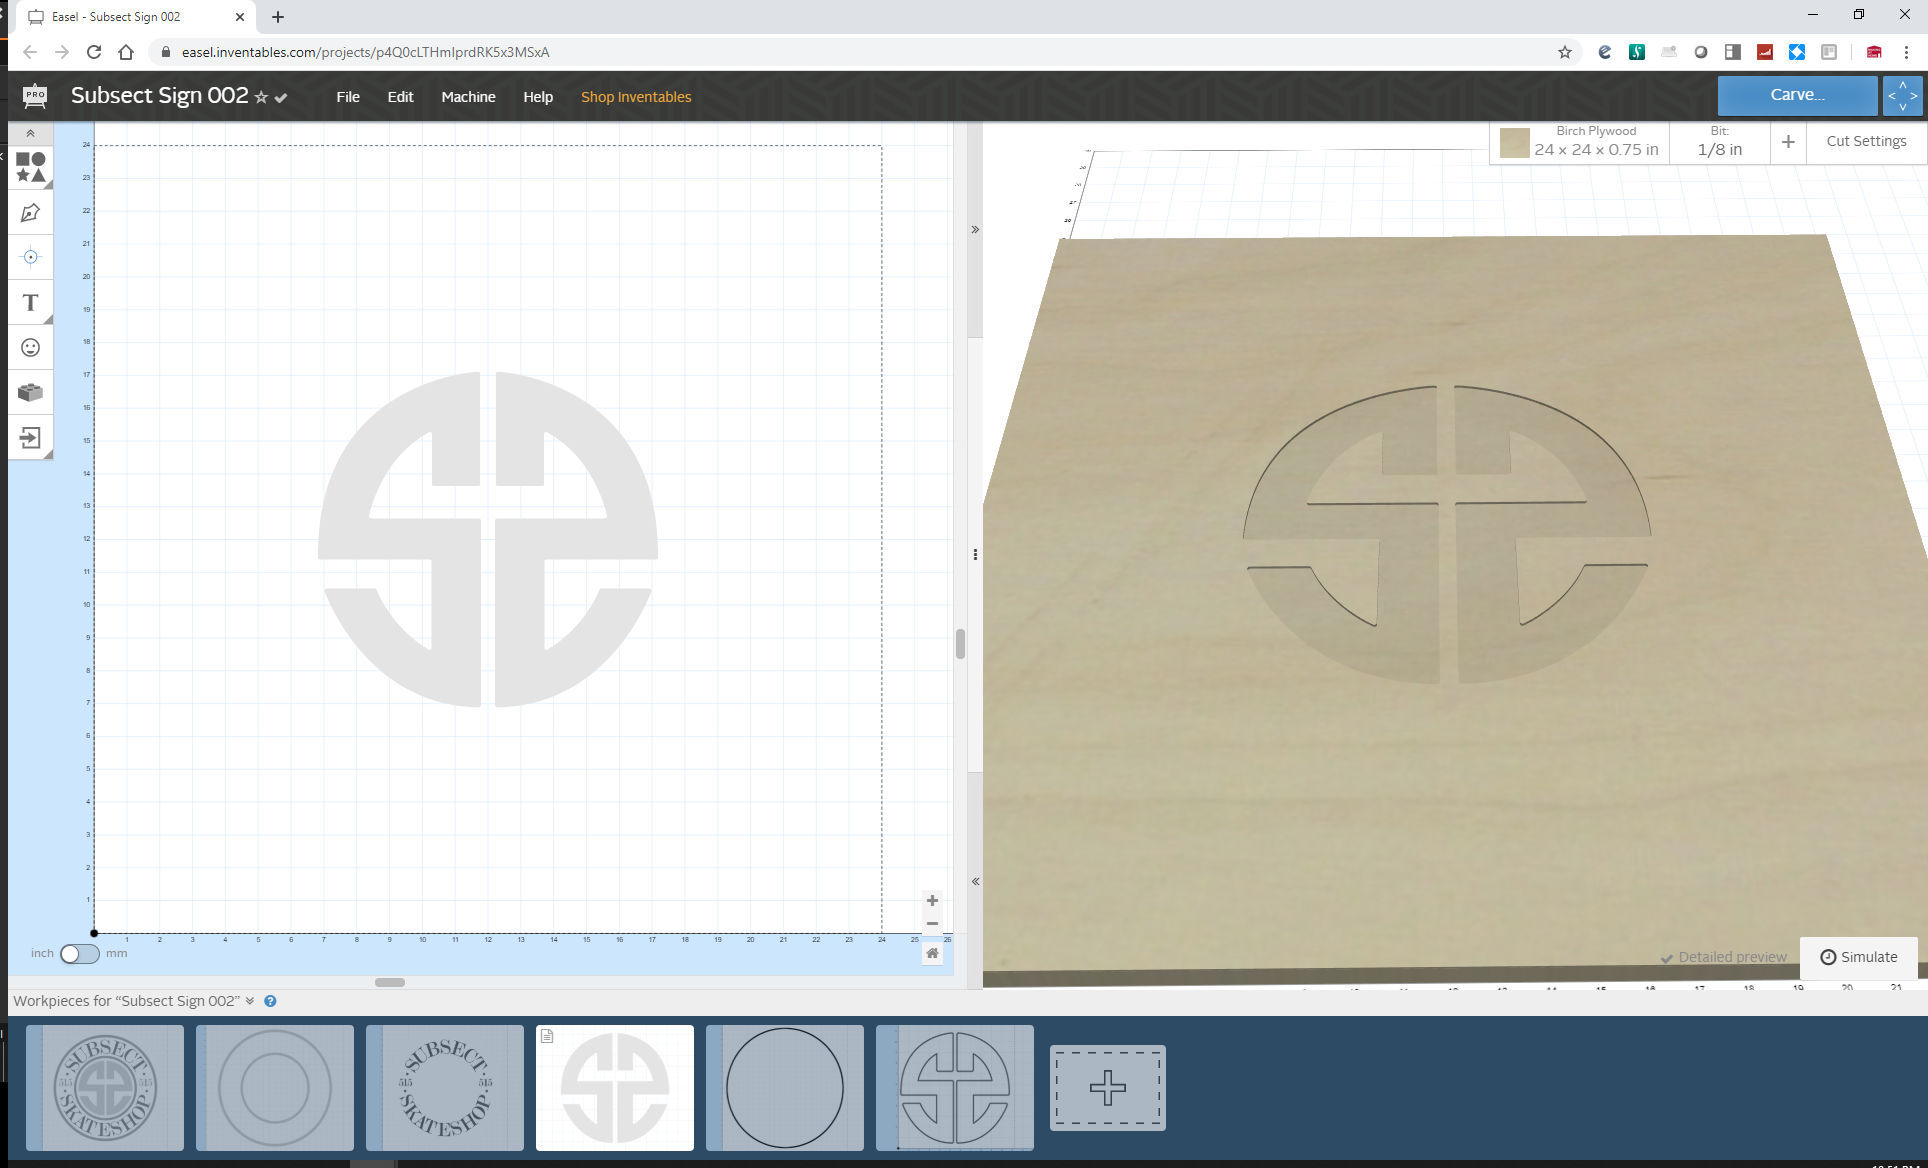The image size is (1928, 1168).
Task: Expand design pane with right chevrons
Action: (x=975, y=230)
